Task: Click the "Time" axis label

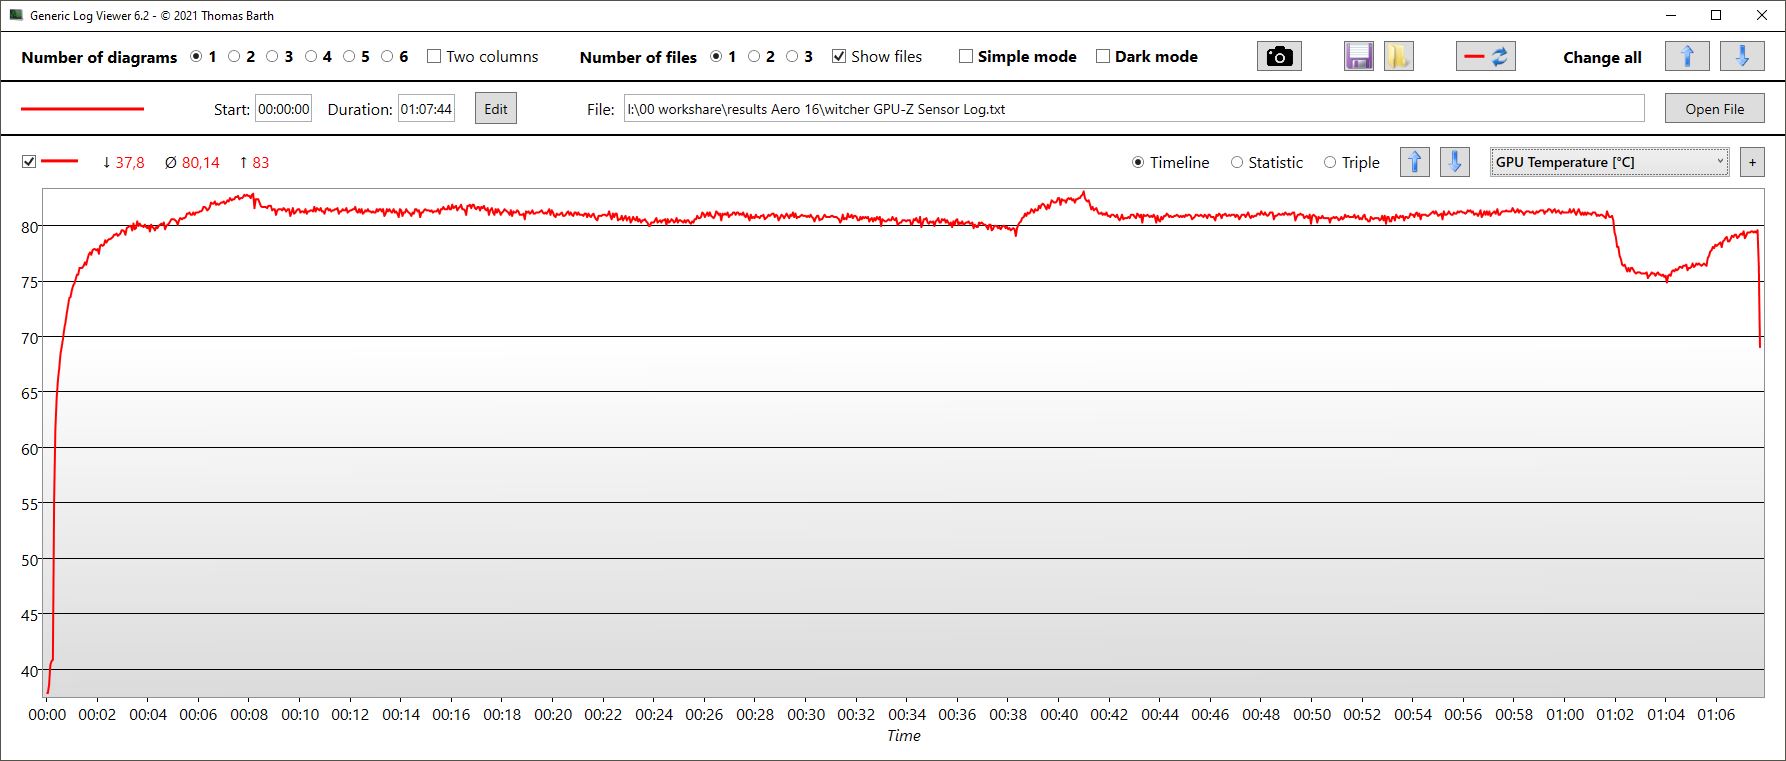Action: coord(903,736)
